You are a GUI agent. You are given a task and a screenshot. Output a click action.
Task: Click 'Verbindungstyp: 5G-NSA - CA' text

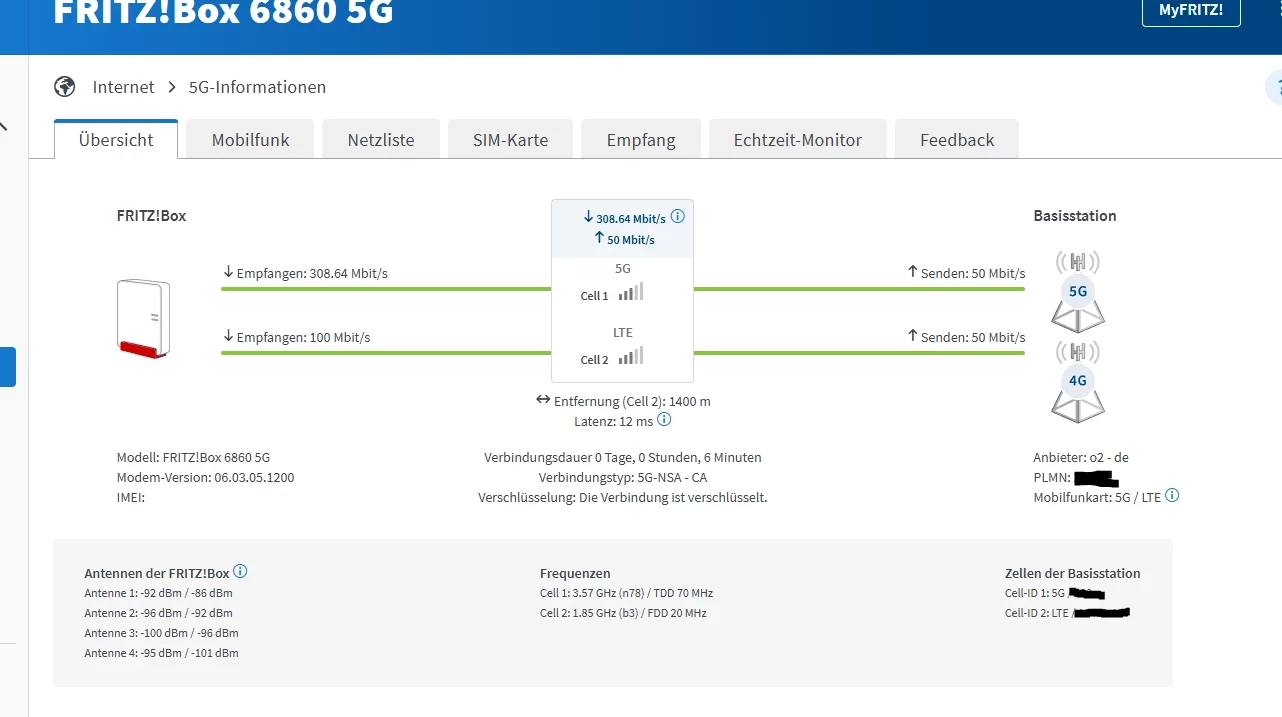click(x=623, y=477)
